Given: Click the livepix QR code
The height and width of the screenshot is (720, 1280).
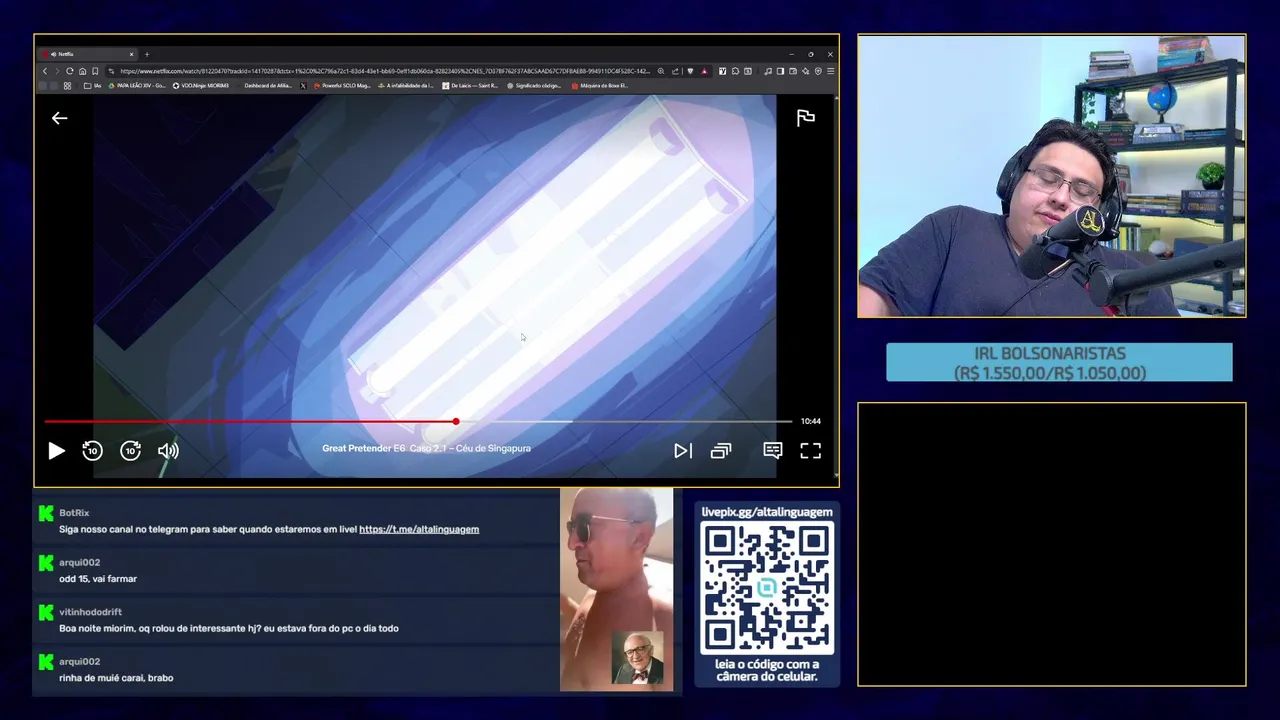Looking at the screenshot, I should [767, 588].
